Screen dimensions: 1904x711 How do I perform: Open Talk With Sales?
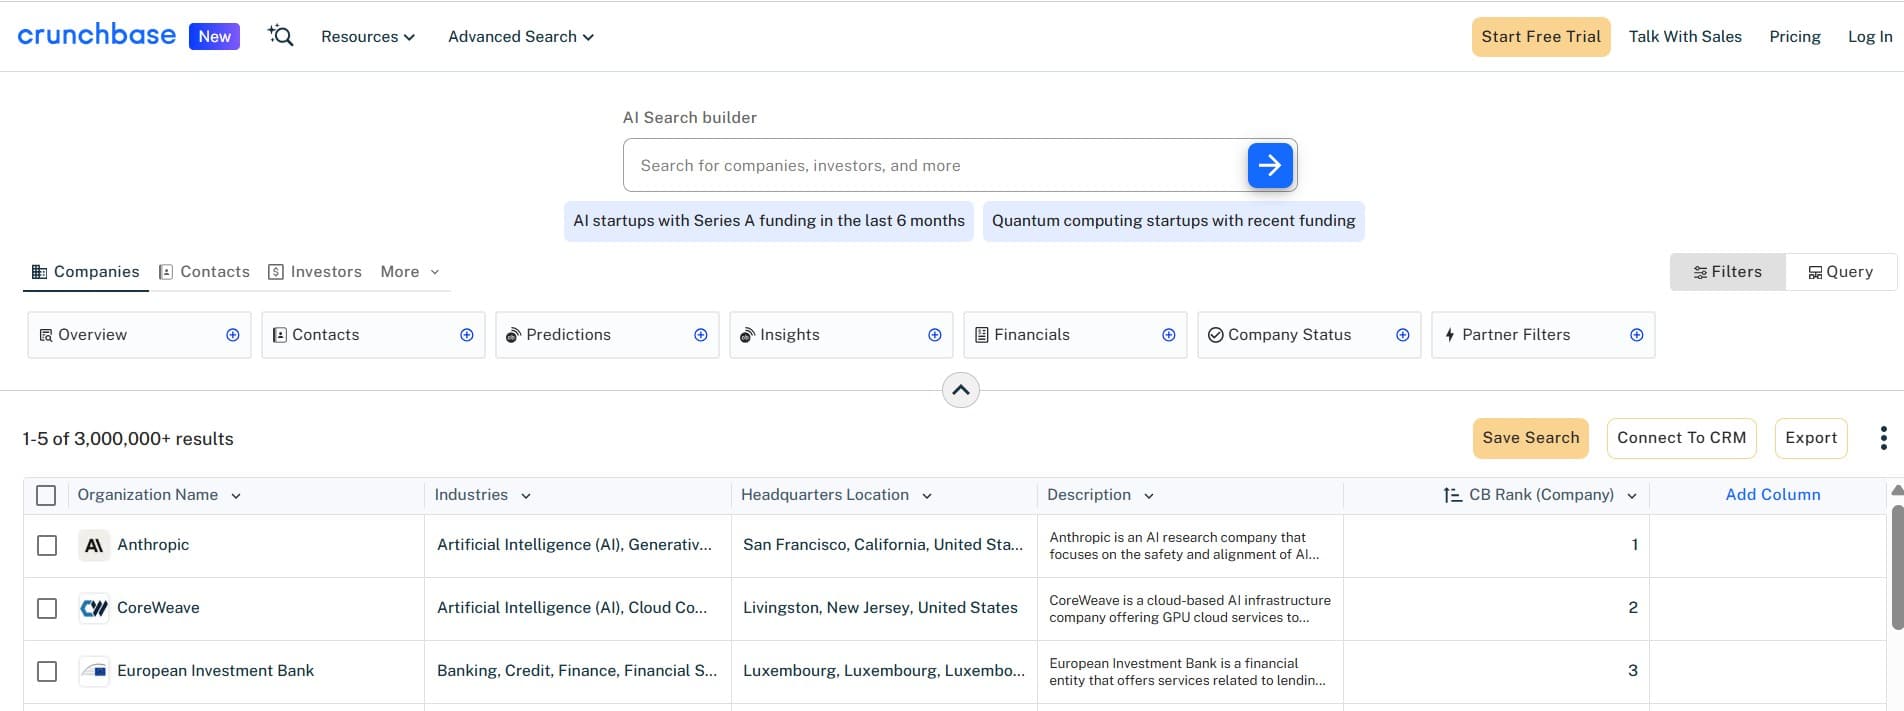tap(1685, 37)
